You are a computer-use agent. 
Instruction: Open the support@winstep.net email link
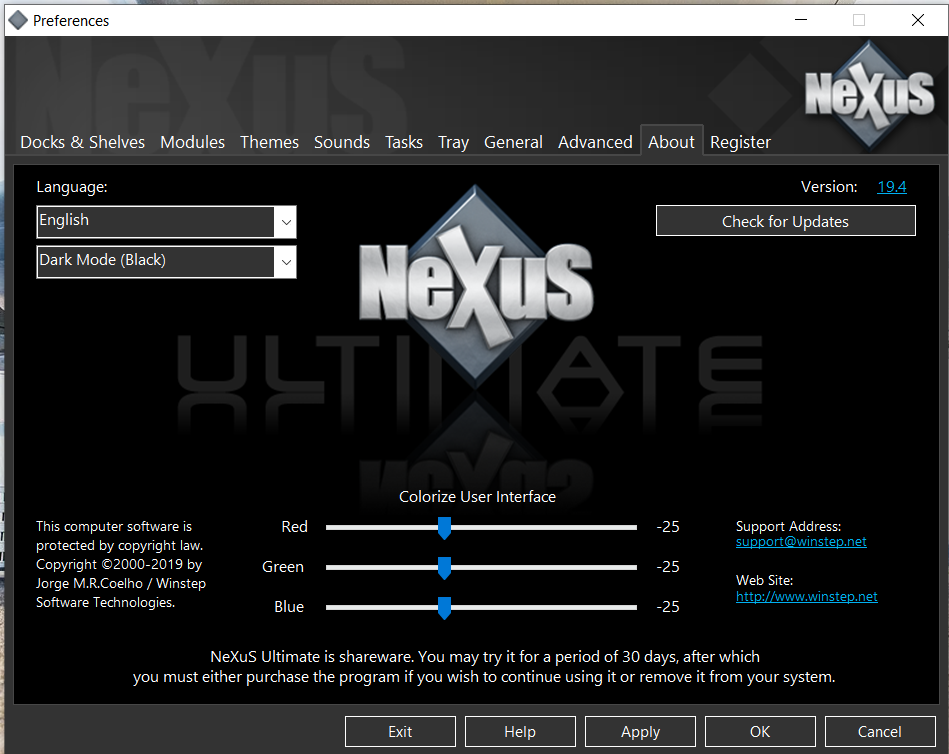pyautogui.click(x=801, y=542)
